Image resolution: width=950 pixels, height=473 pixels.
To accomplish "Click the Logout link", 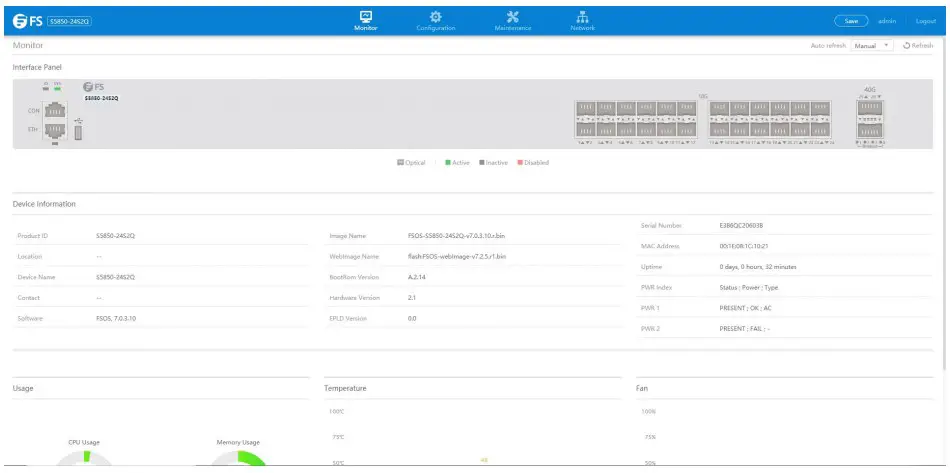I will [x=926, y=21].
